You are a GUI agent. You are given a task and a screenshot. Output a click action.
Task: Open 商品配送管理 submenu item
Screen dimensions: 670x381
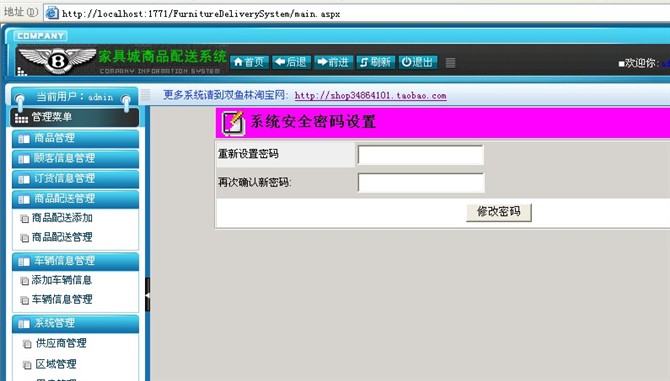pyautogui.click(x=62, y=237)
